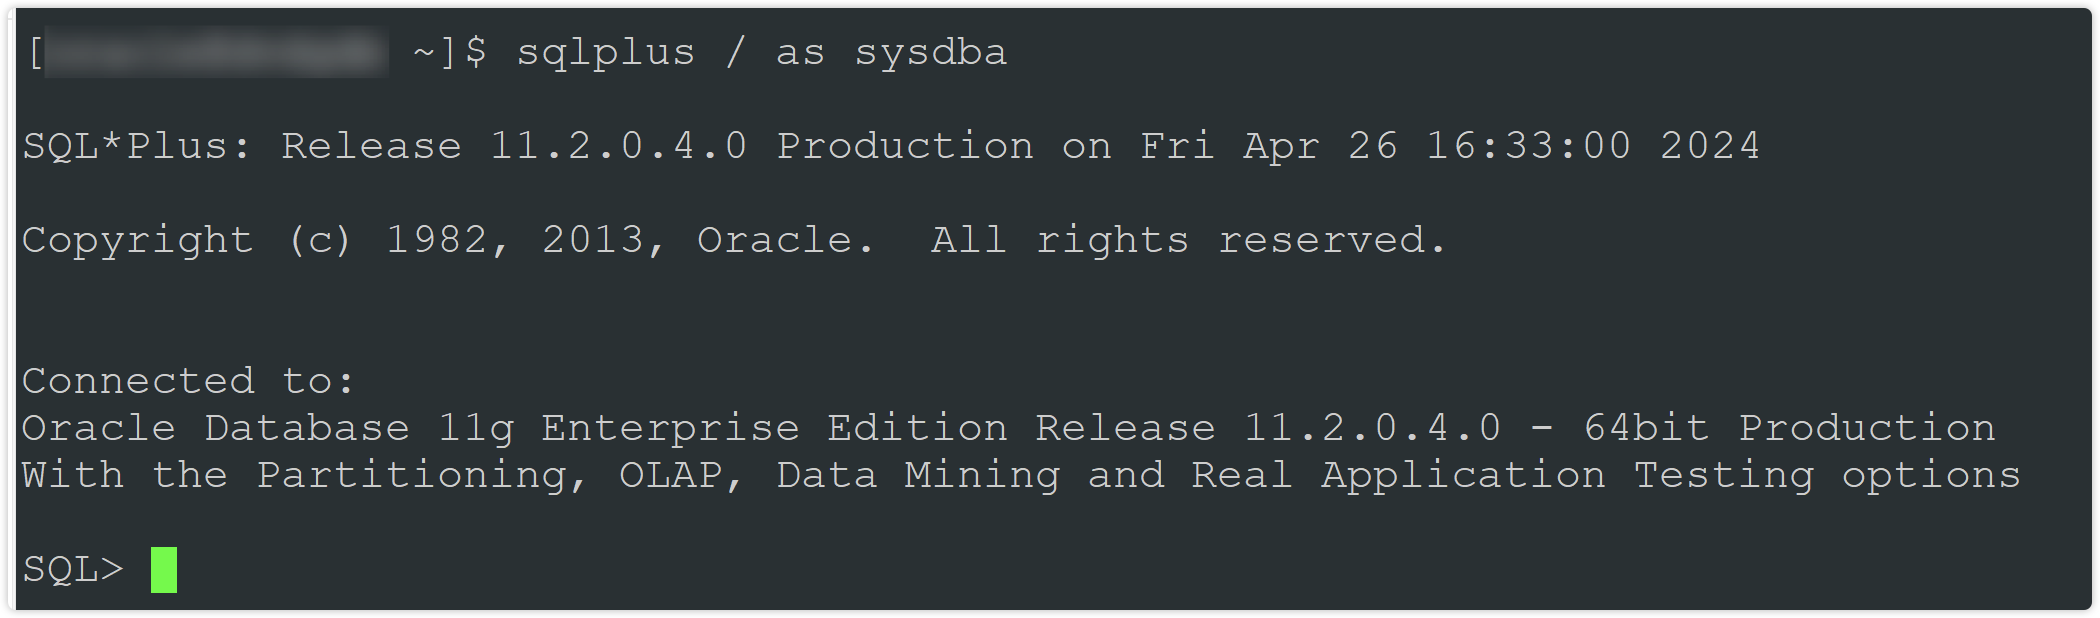This screenshot has height=618, width=2100.
Task: Click the text Oracle Database 11g
Action: 267,429
